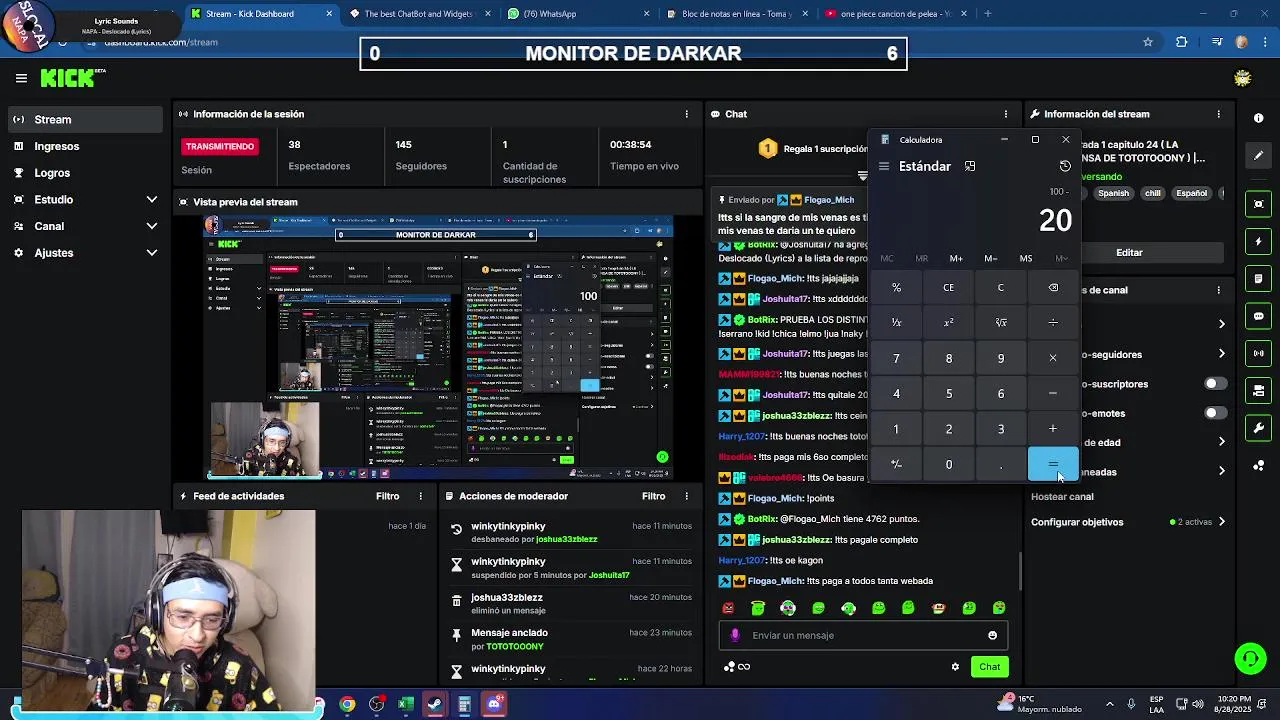Open Acciones de moderador options menu
1280x720 pixels.
[686, 496]
